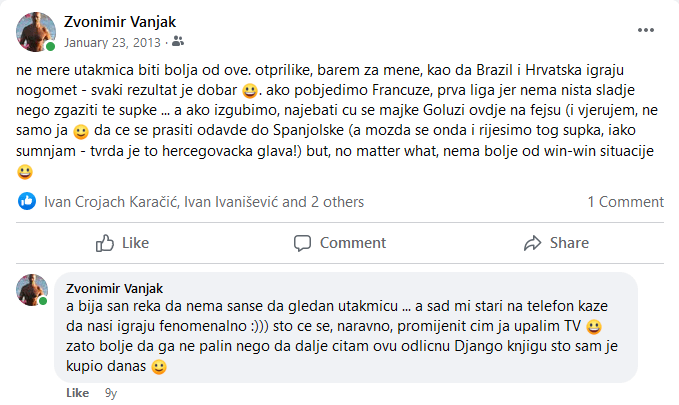The height and width of the screenshot is (405, 679).
Task: Click the post author's profile picture
Action: (x=35, y=32)
